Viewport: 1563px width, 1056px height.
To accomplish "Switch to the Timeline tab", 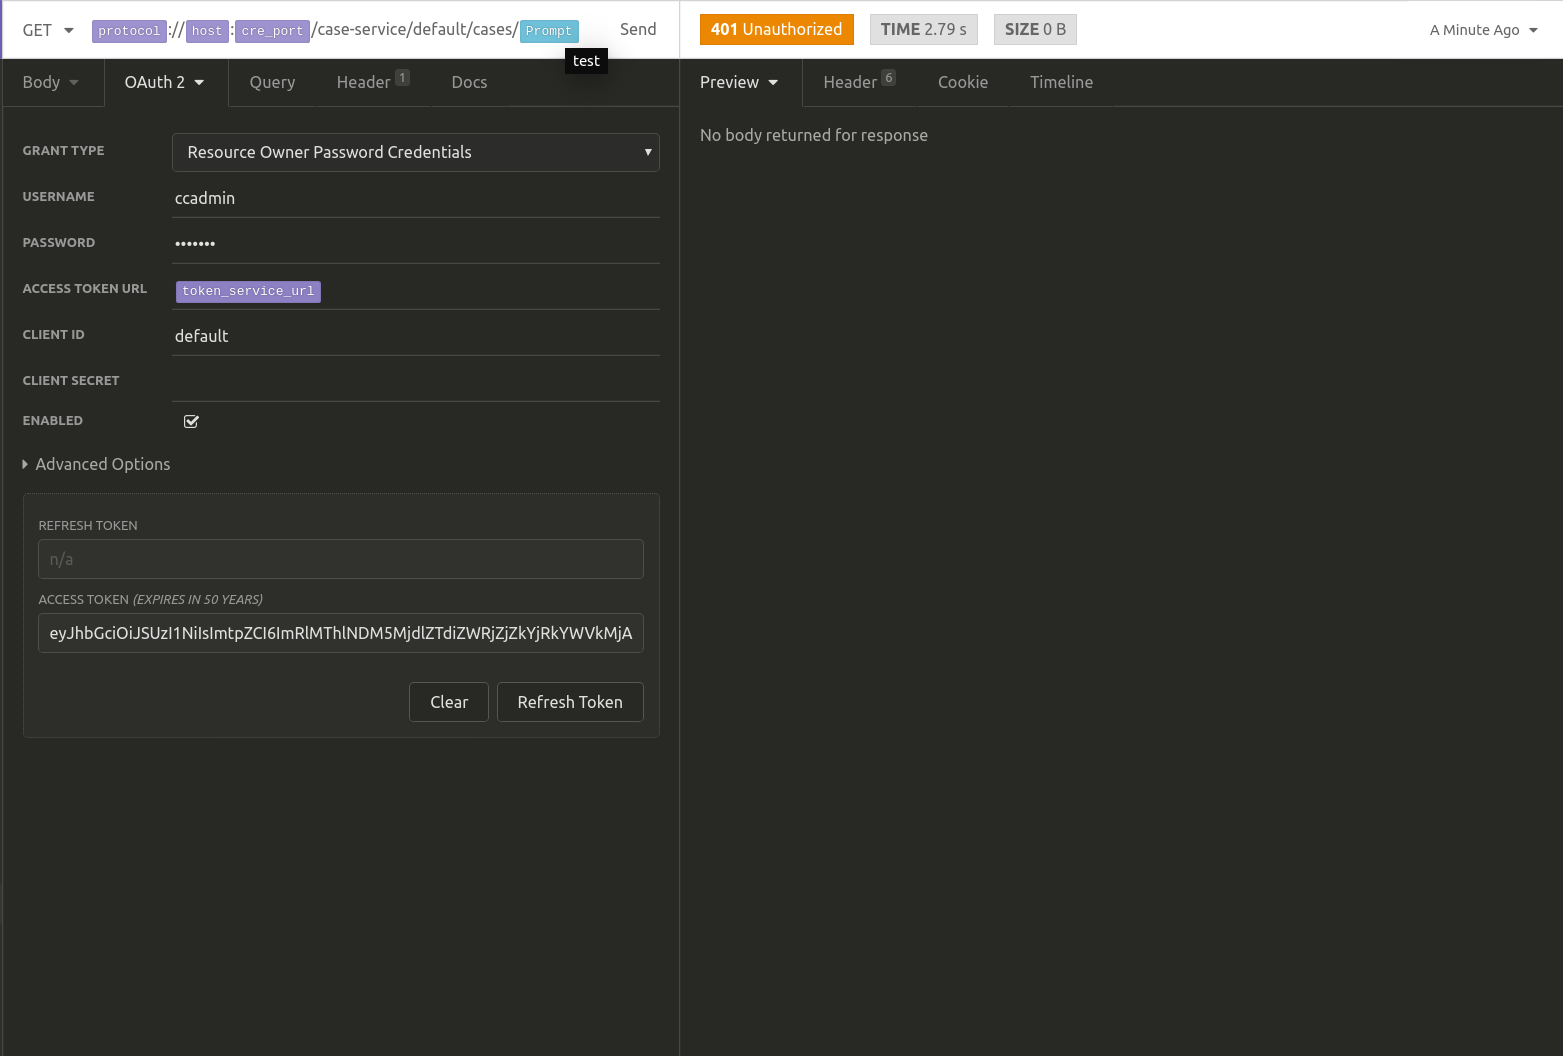I will [x=1061, y=82].
